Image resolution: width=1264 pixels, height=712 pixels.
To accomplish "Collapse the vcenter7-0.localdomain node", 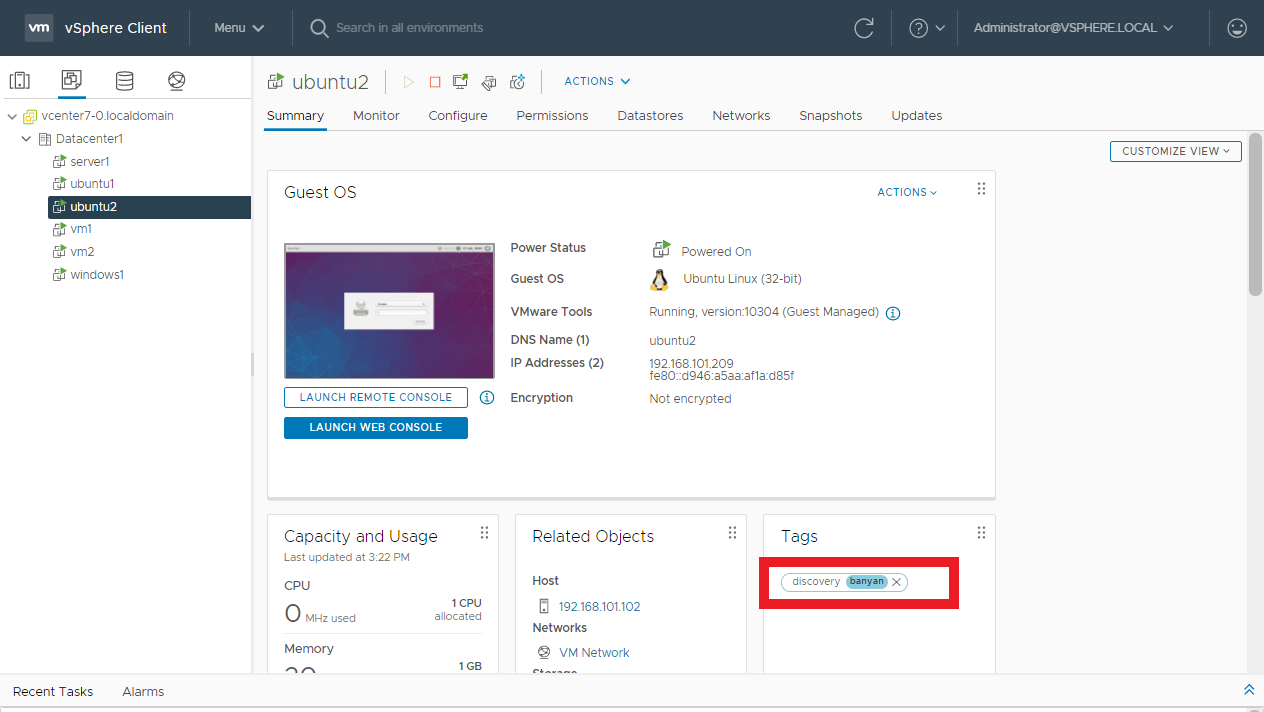I will click(12, 116).
